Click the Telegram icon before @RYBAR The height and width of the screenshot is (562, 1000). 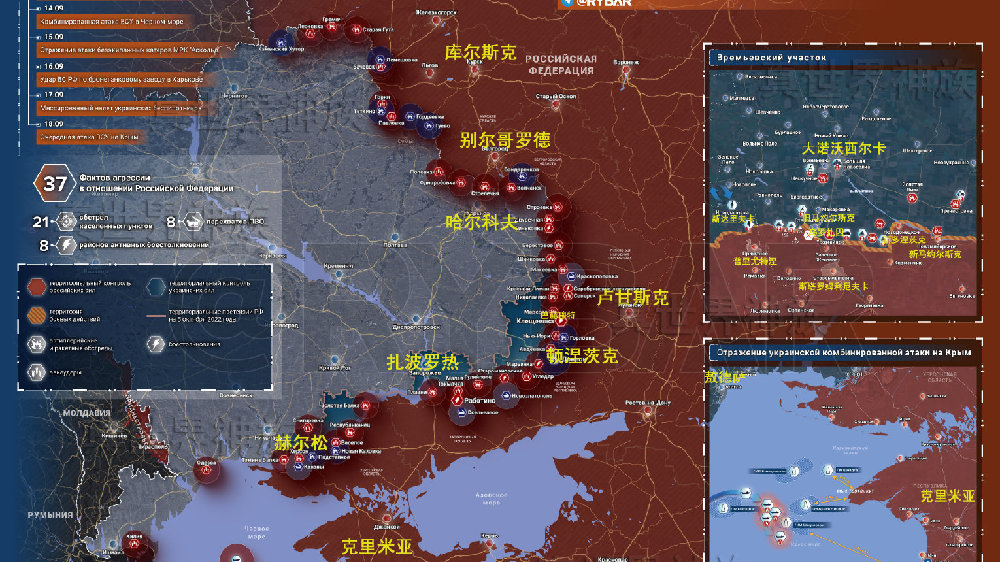click(x=567, y=3)
